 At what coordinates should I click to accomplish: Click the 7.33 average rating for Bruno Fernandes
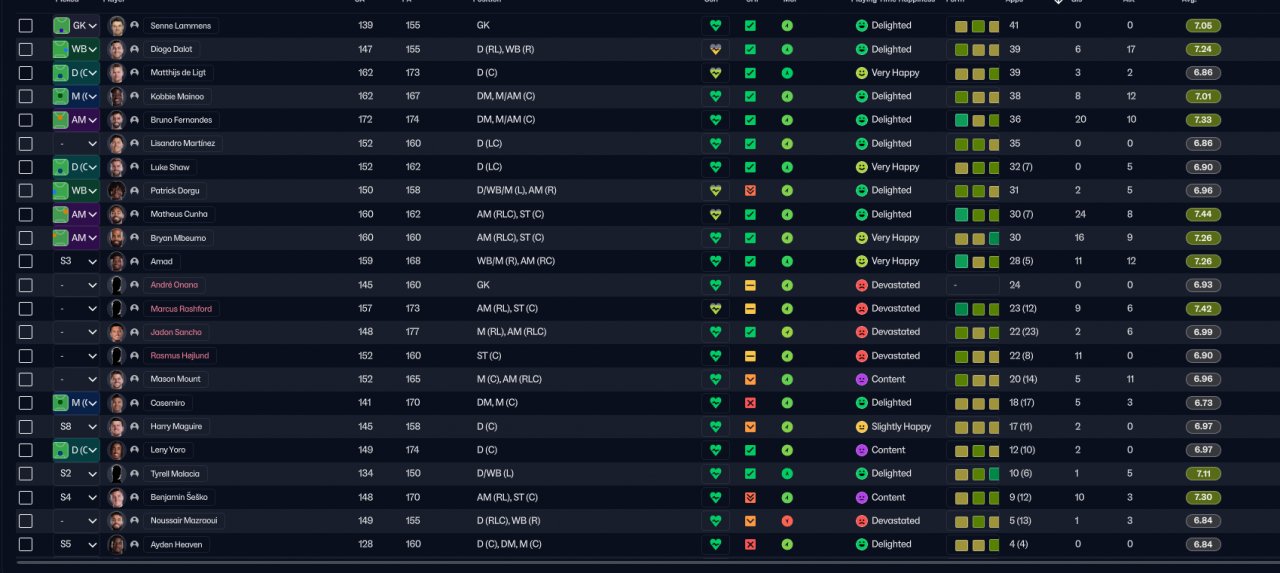1203,120
